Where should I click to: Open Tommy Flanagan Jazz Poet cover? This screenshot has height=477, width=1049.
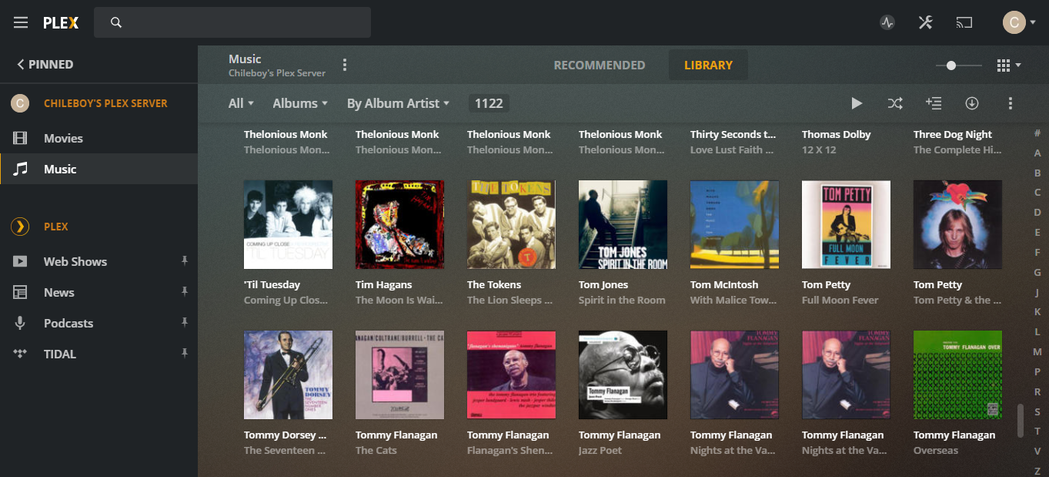(x=623, y=375)
